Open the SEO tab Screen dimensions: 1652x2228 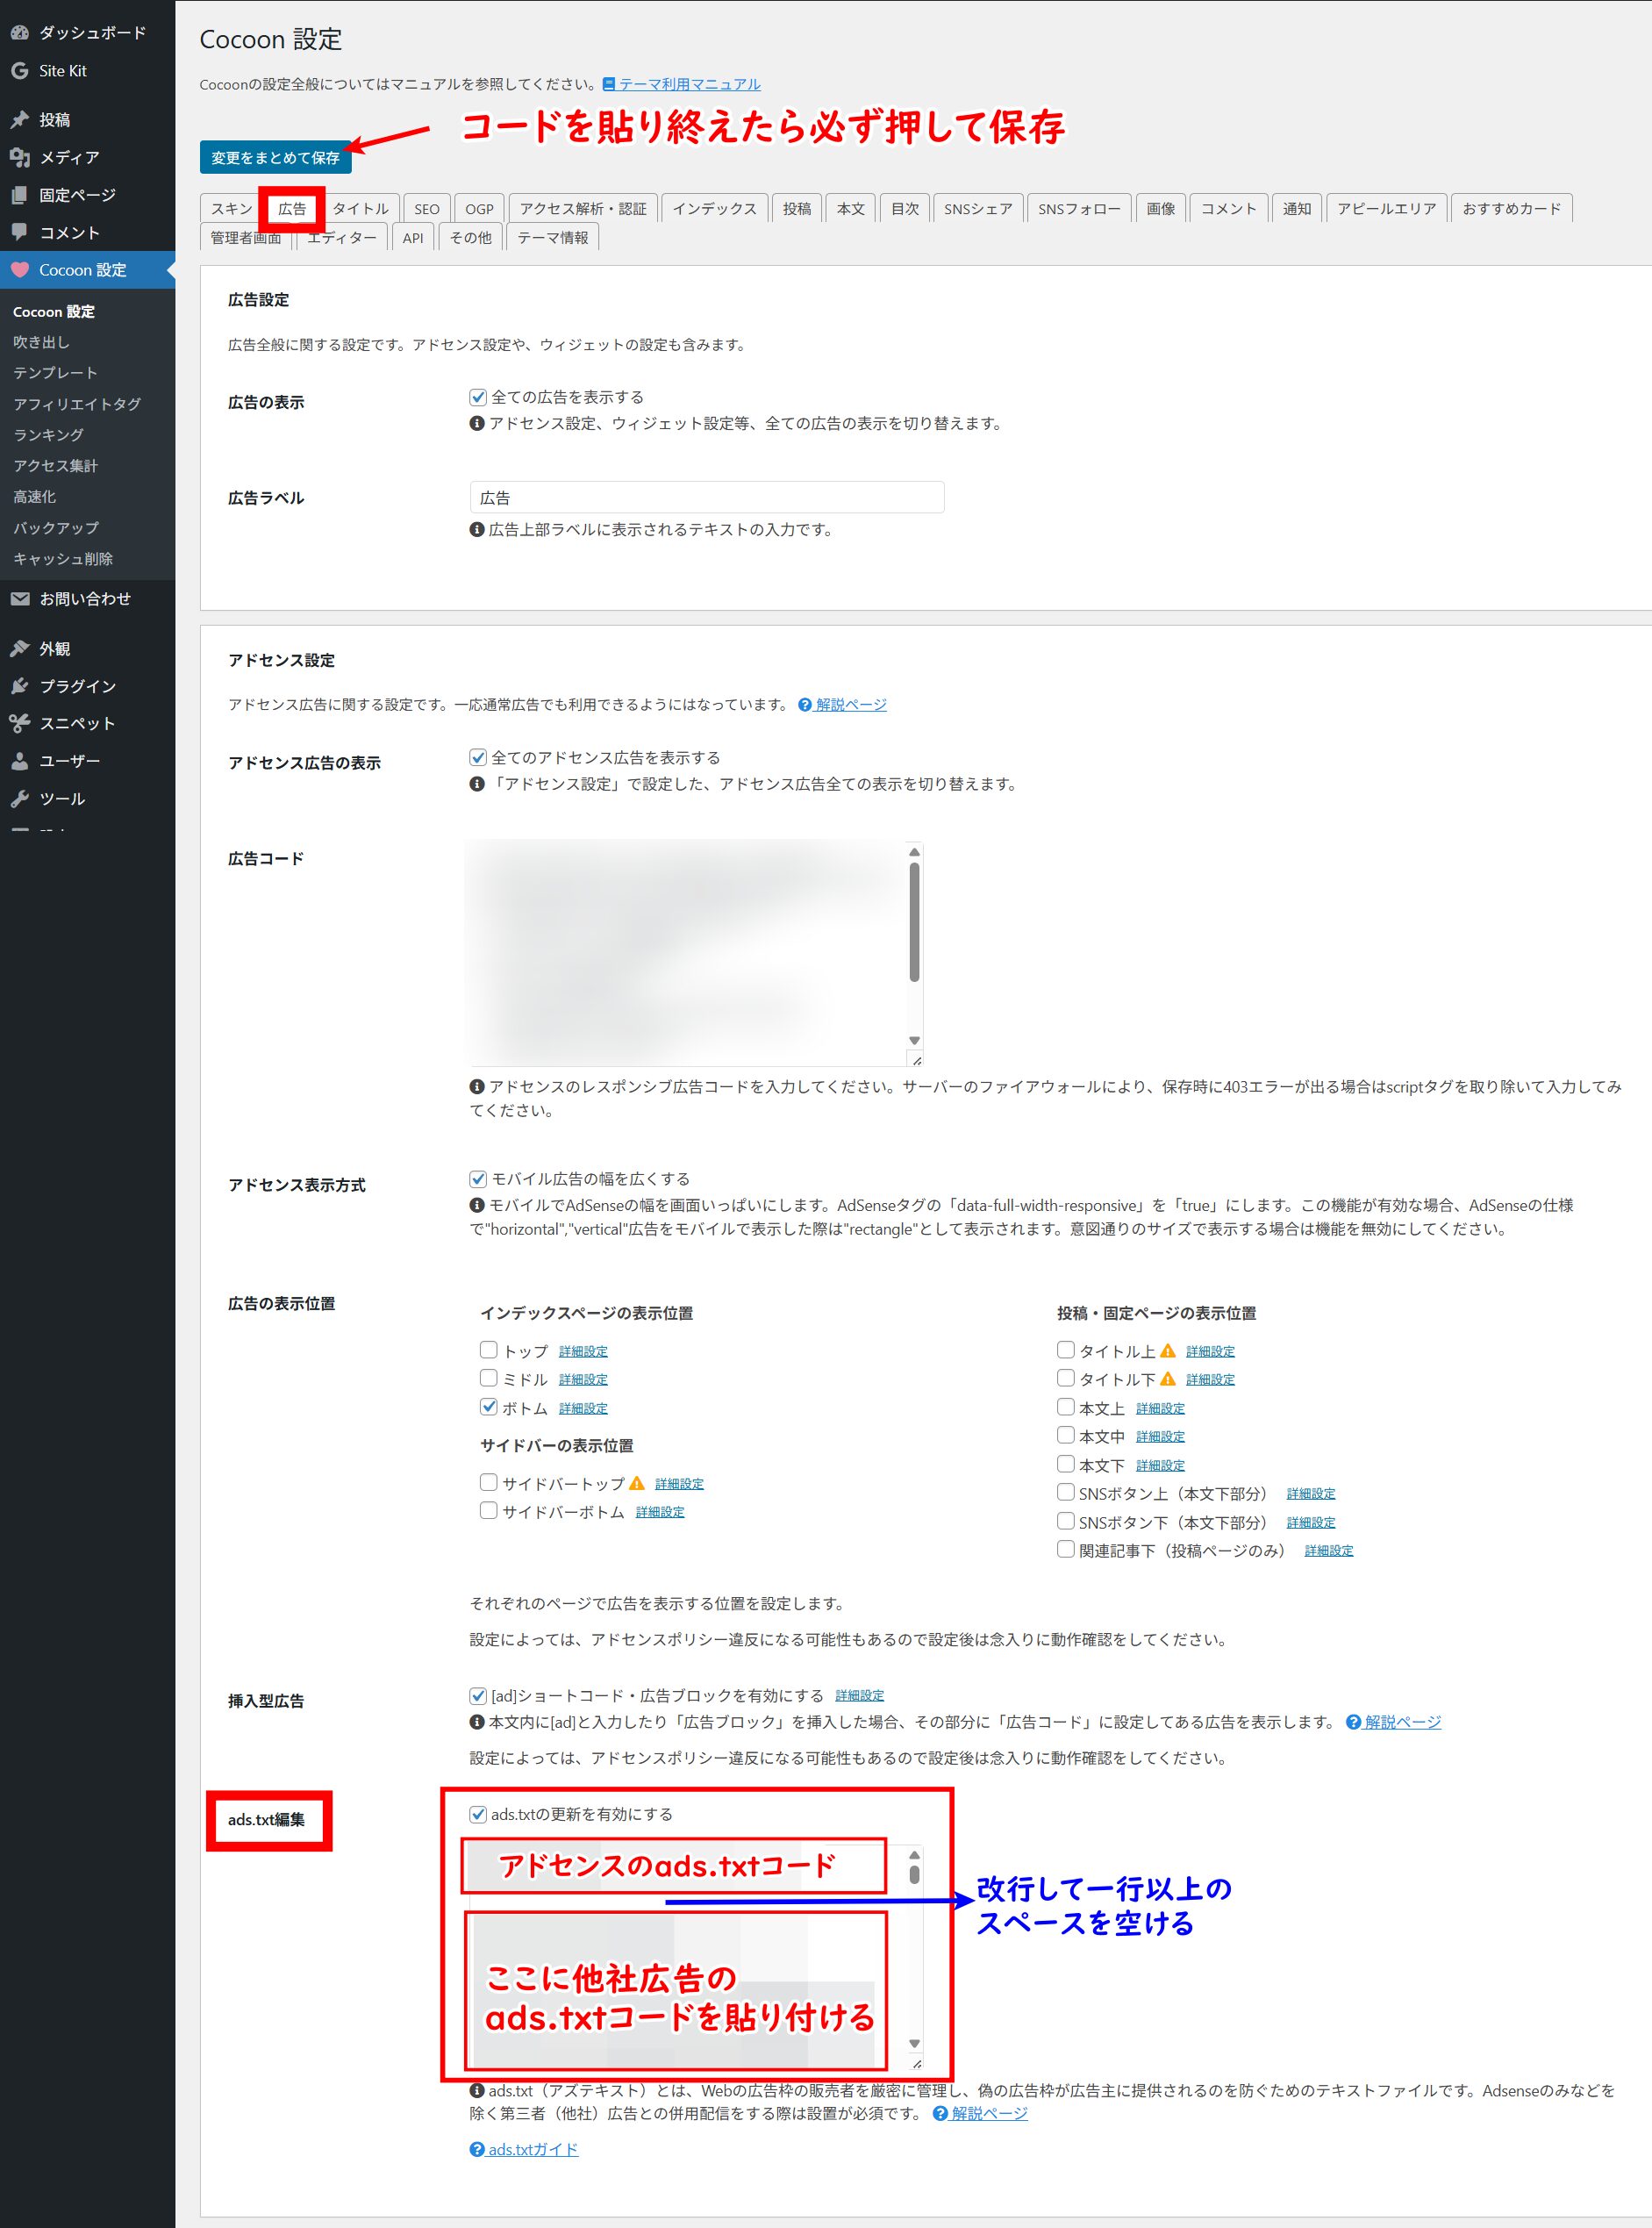pyautogui.click(x=427, y=208)
